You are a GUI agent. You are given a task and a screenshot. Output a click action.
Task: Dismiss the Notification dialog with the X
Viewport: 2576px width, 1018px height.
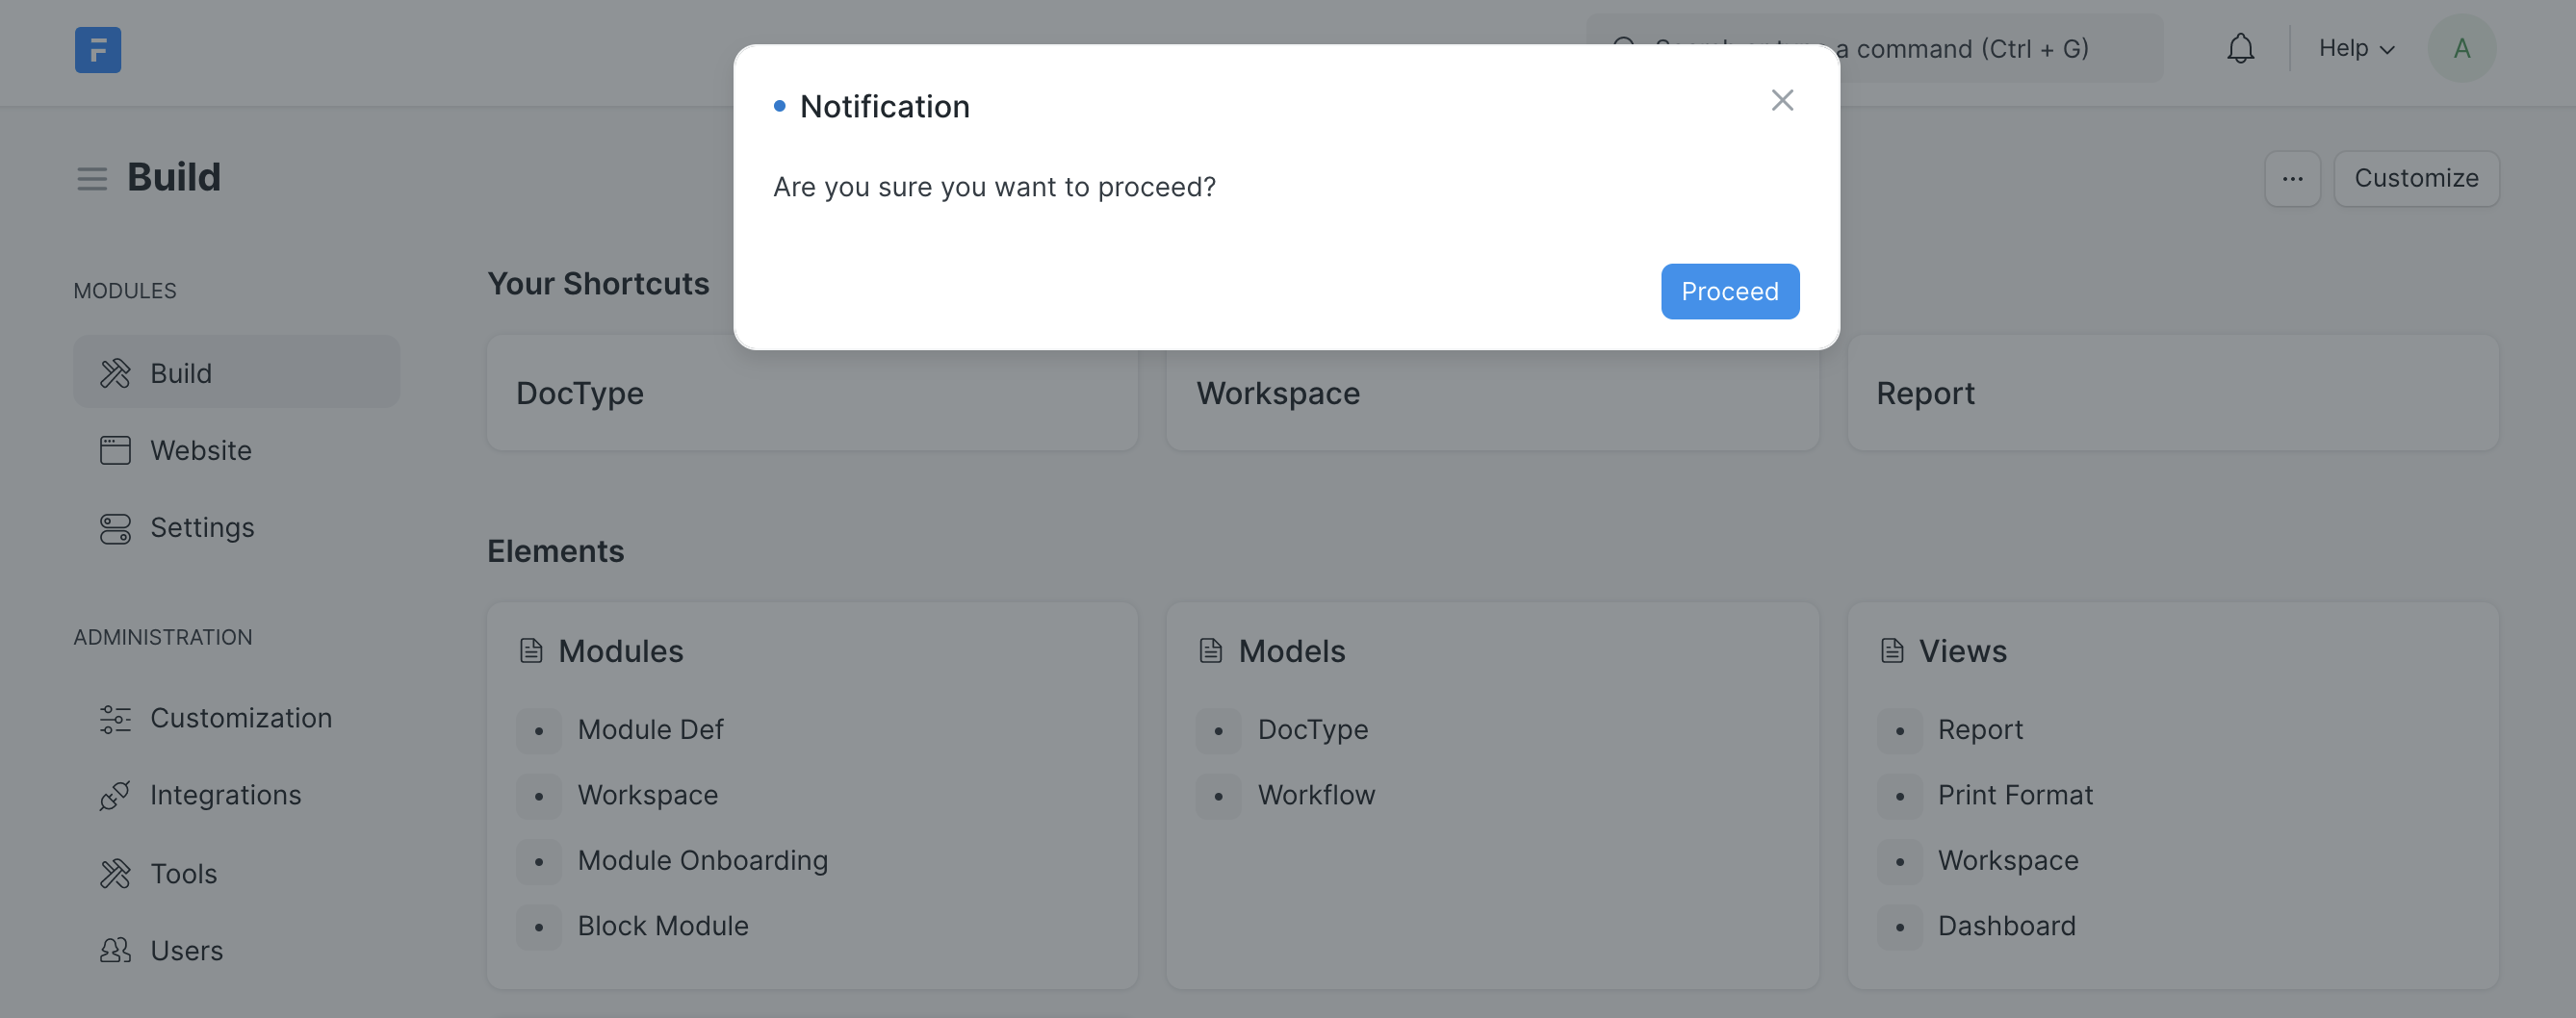pyautogui.click(x=1783, y=100)
